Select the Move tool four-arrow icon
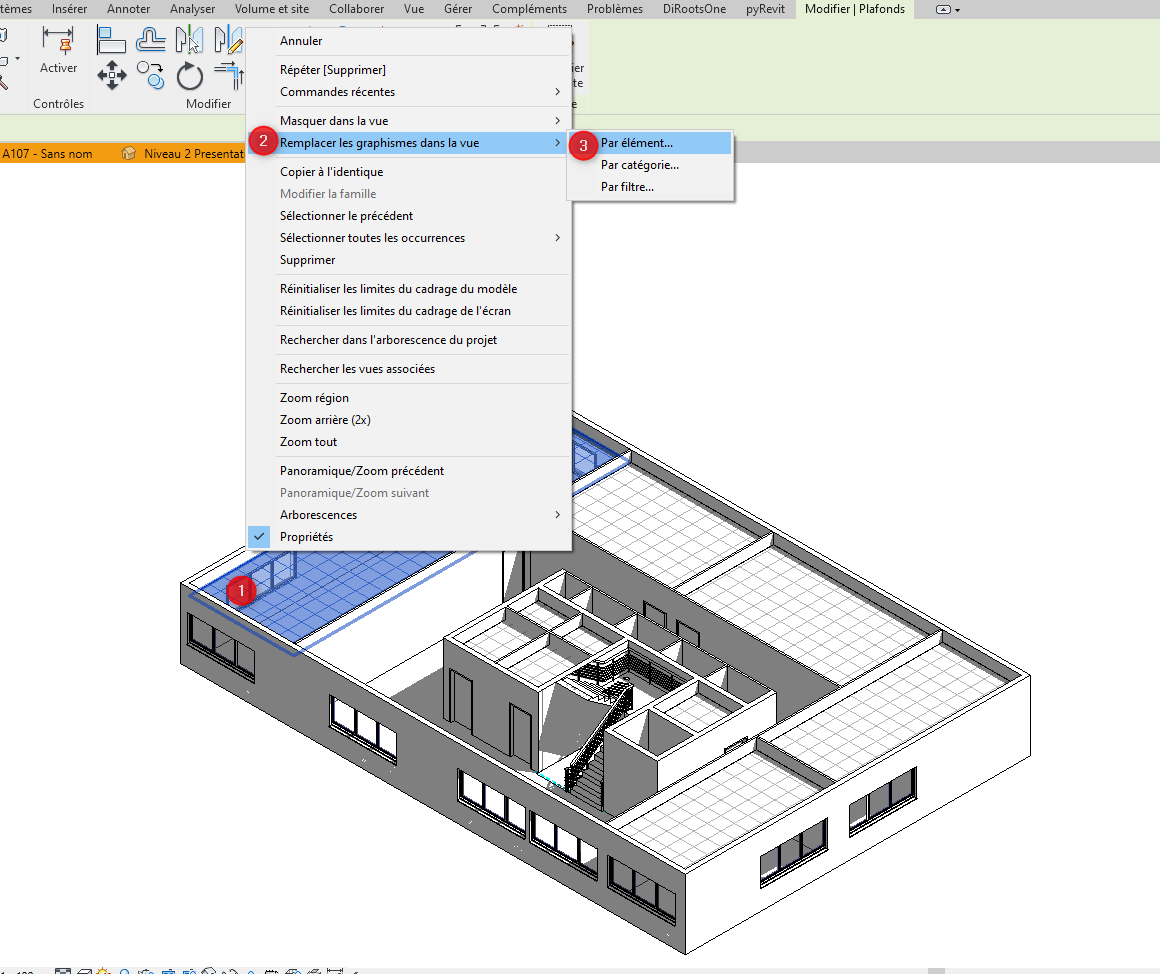The image size is (1160, 974). [112, 75]
